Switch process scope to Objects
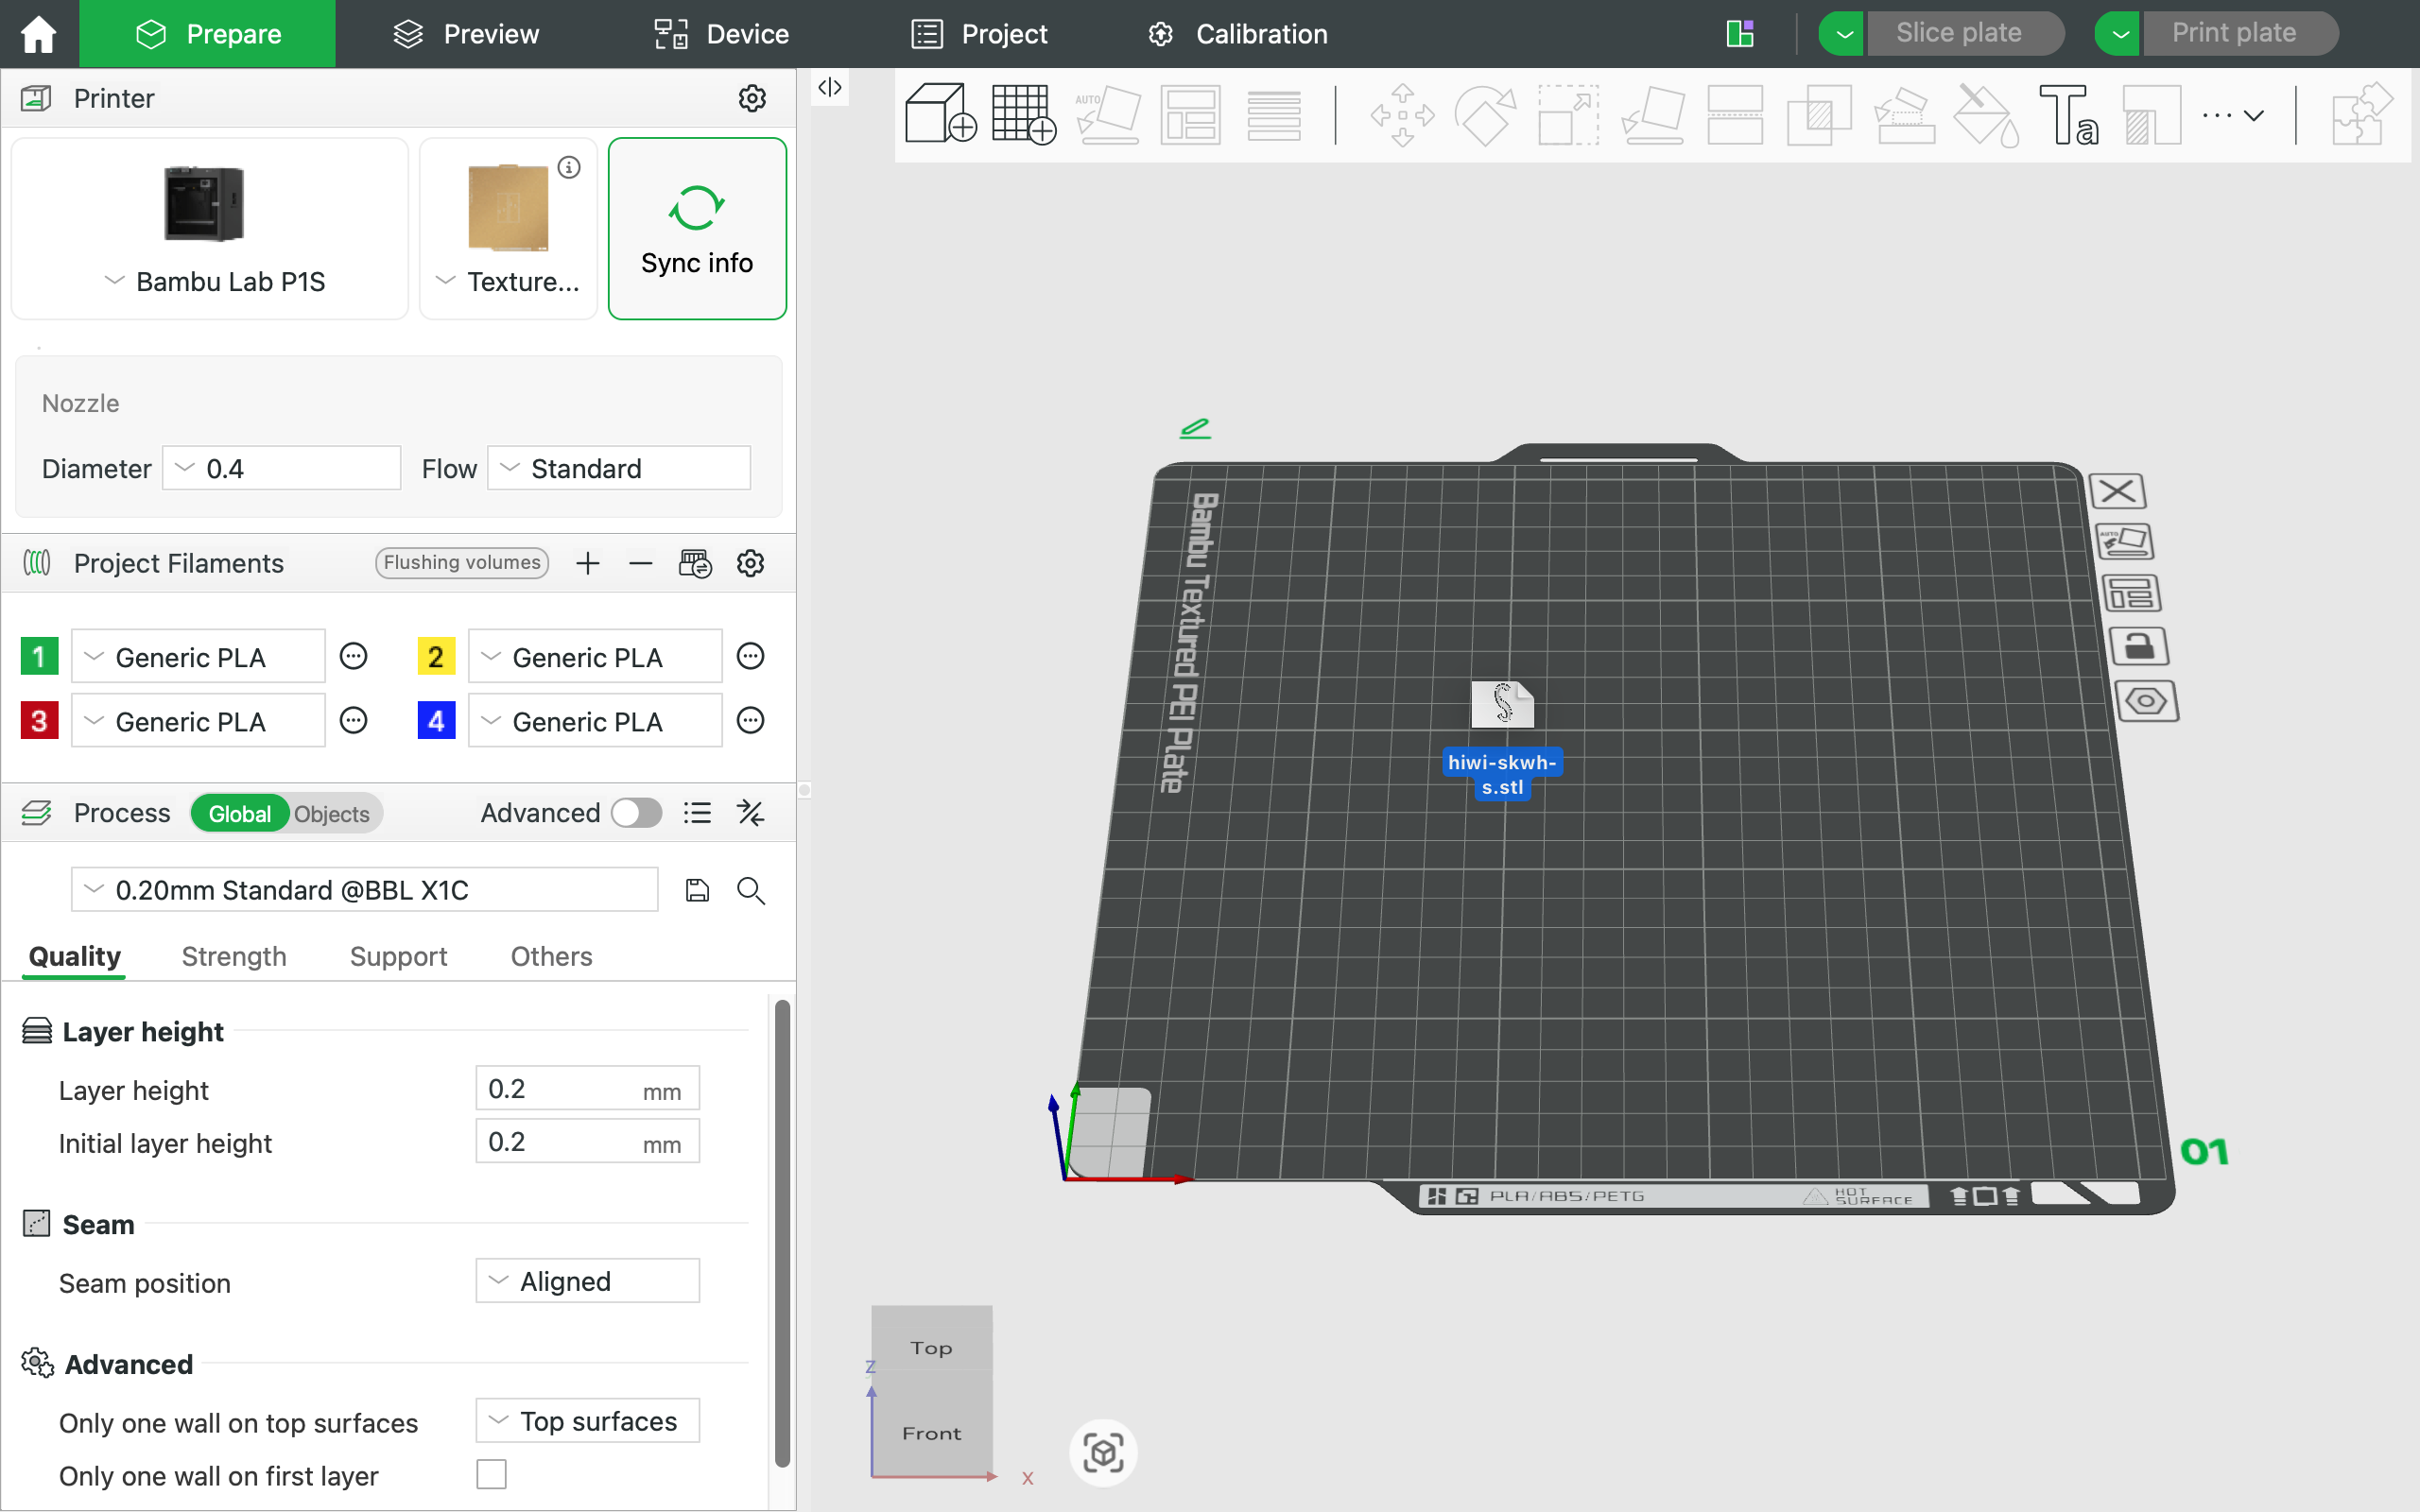The image size is (2420, 1512). (x=332, y=814)
